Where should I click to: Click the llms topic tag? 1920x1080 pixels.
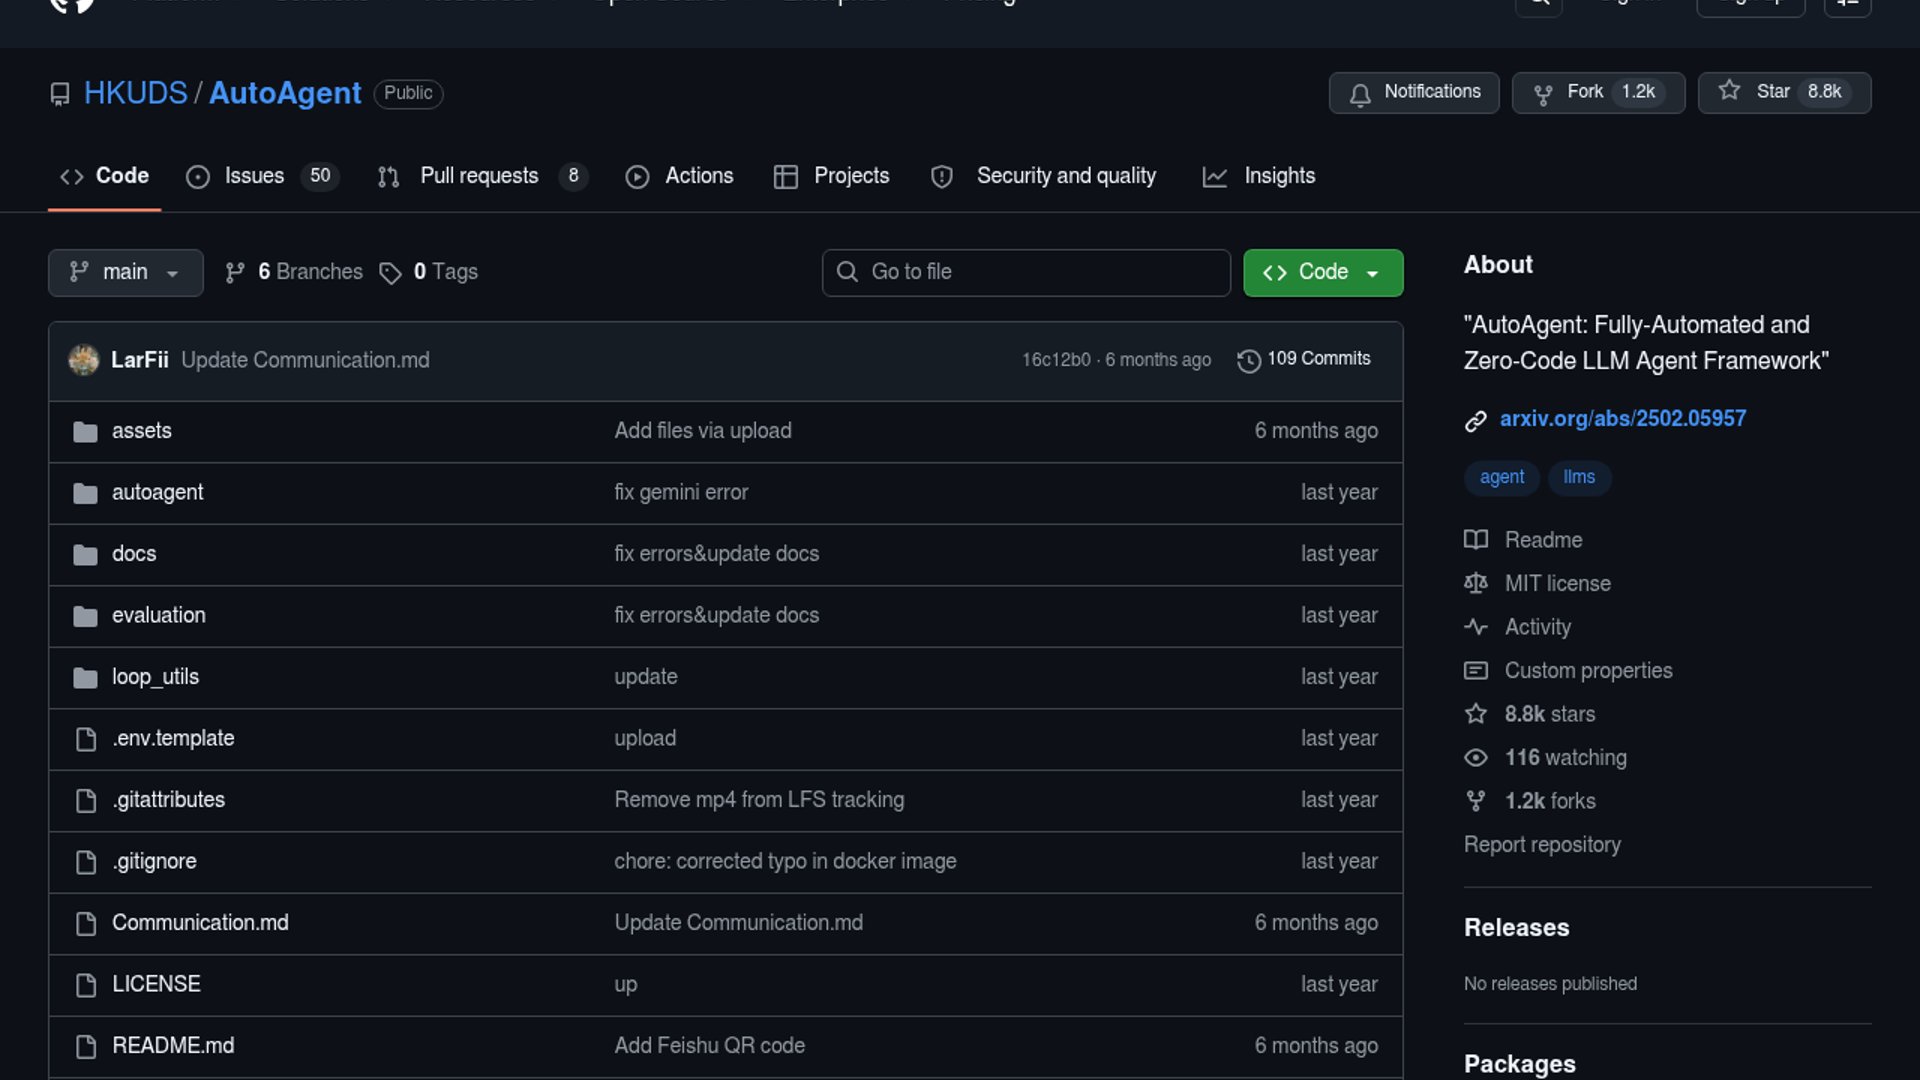1579,477
